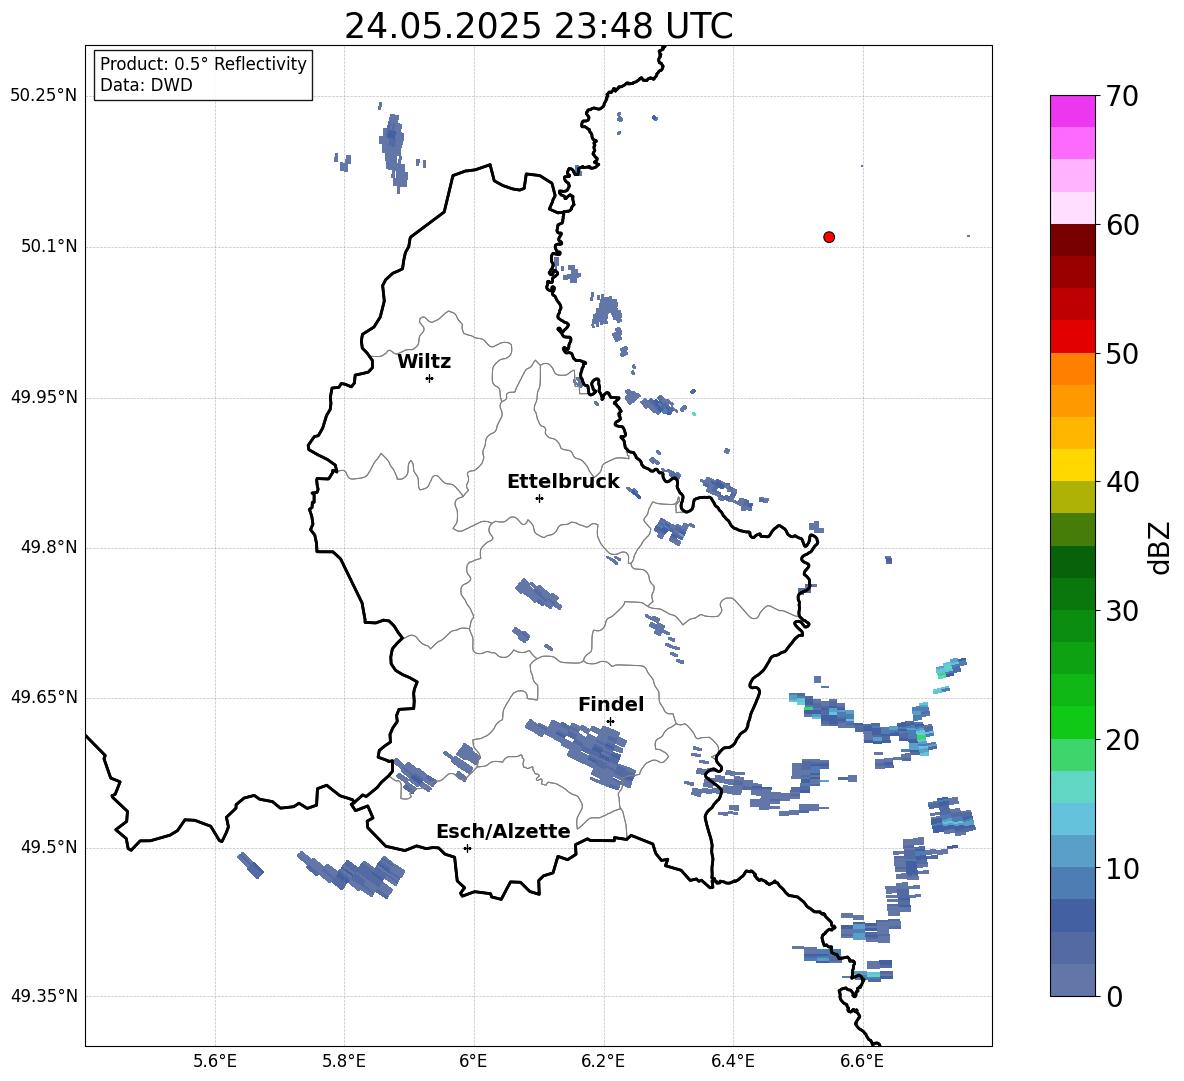Image resolution: width=1184 pixels, height=1081 pixels.
Task: Click the 'Data: DWD' text
Action: point(146,85)
